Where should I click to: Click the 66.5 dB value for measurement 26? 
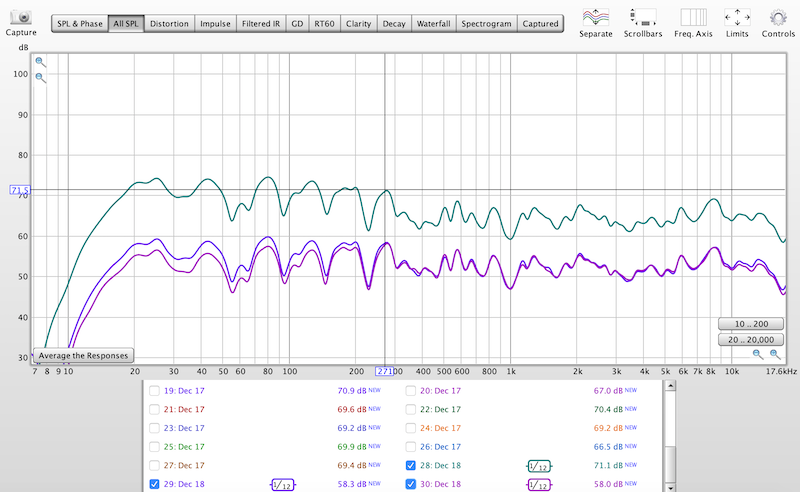click(608, 447)
